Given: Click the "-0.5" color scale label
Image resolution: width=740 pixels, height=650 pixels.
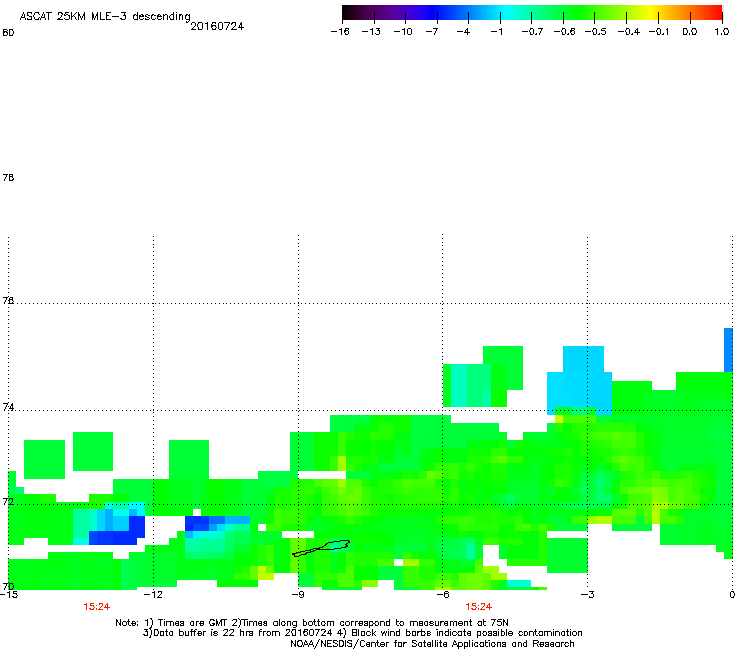Looking at the screenshot, I should pyautogui.click(x=596, y=32).
